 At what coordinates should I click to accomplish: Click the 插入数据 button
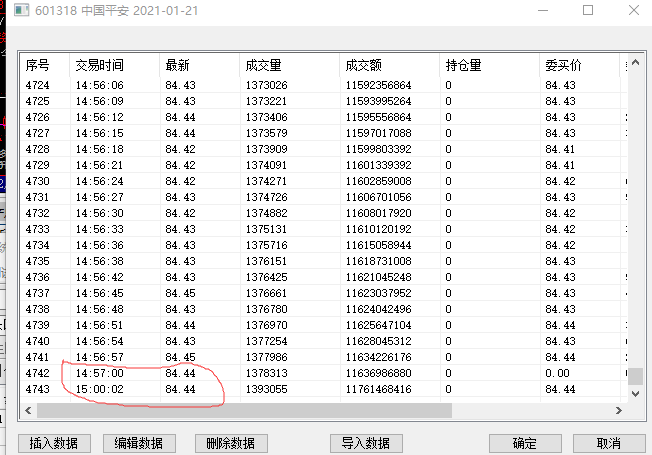[54, 443]
